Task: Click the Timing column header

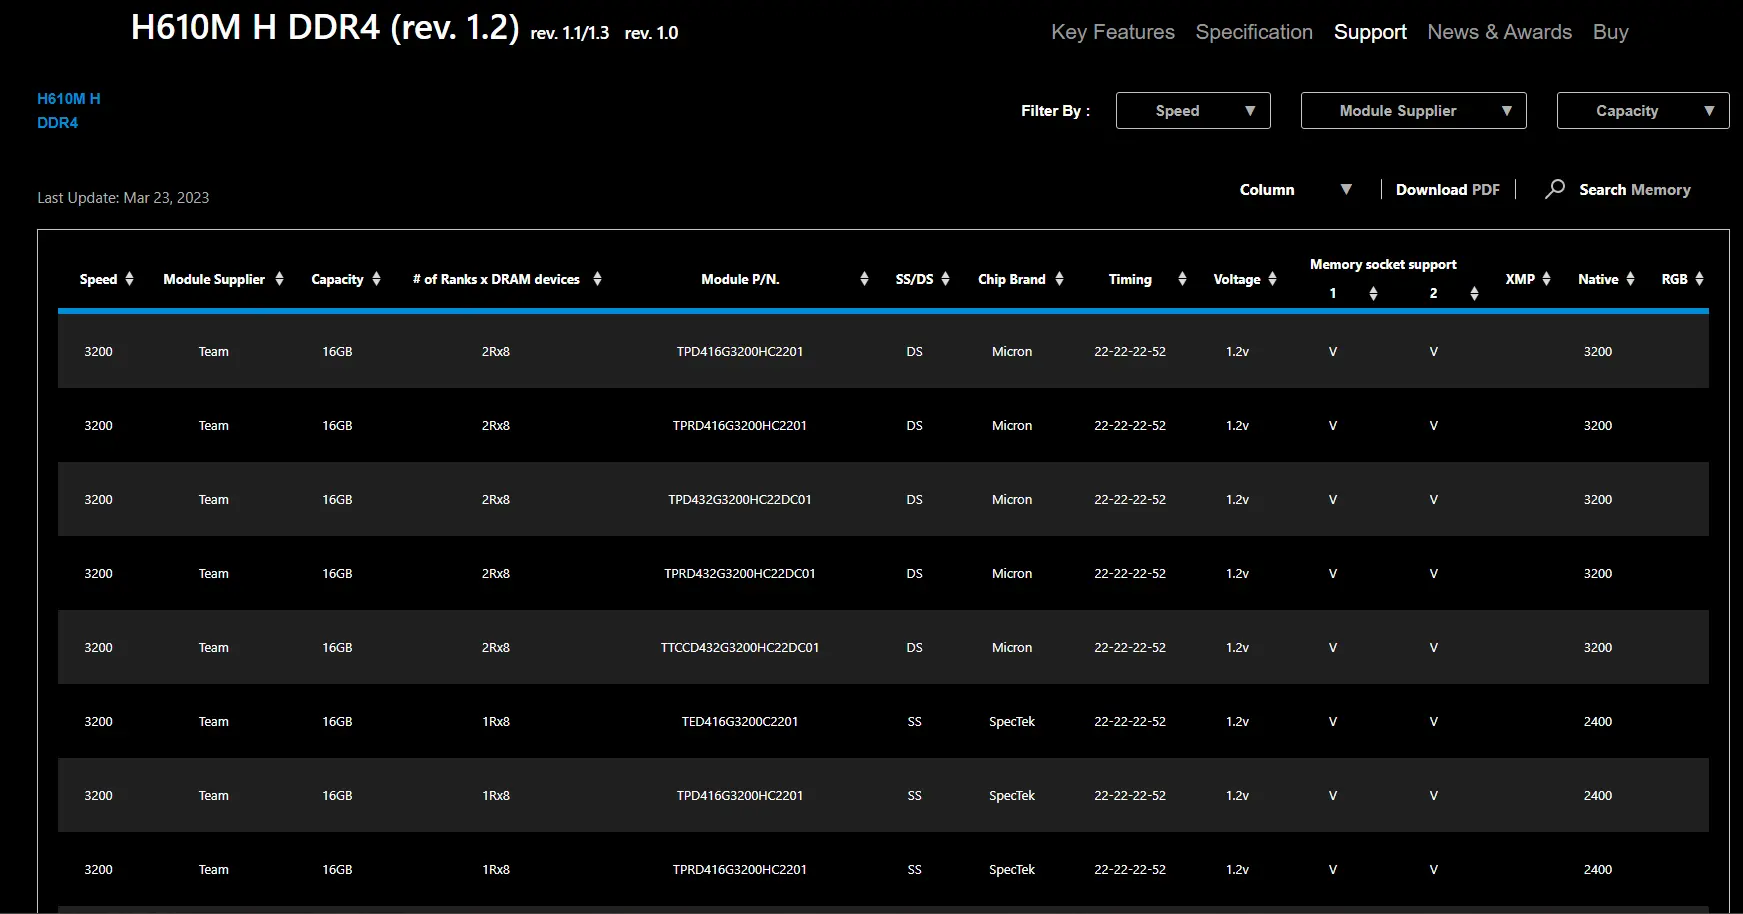Action: (x=1130, y=279)
